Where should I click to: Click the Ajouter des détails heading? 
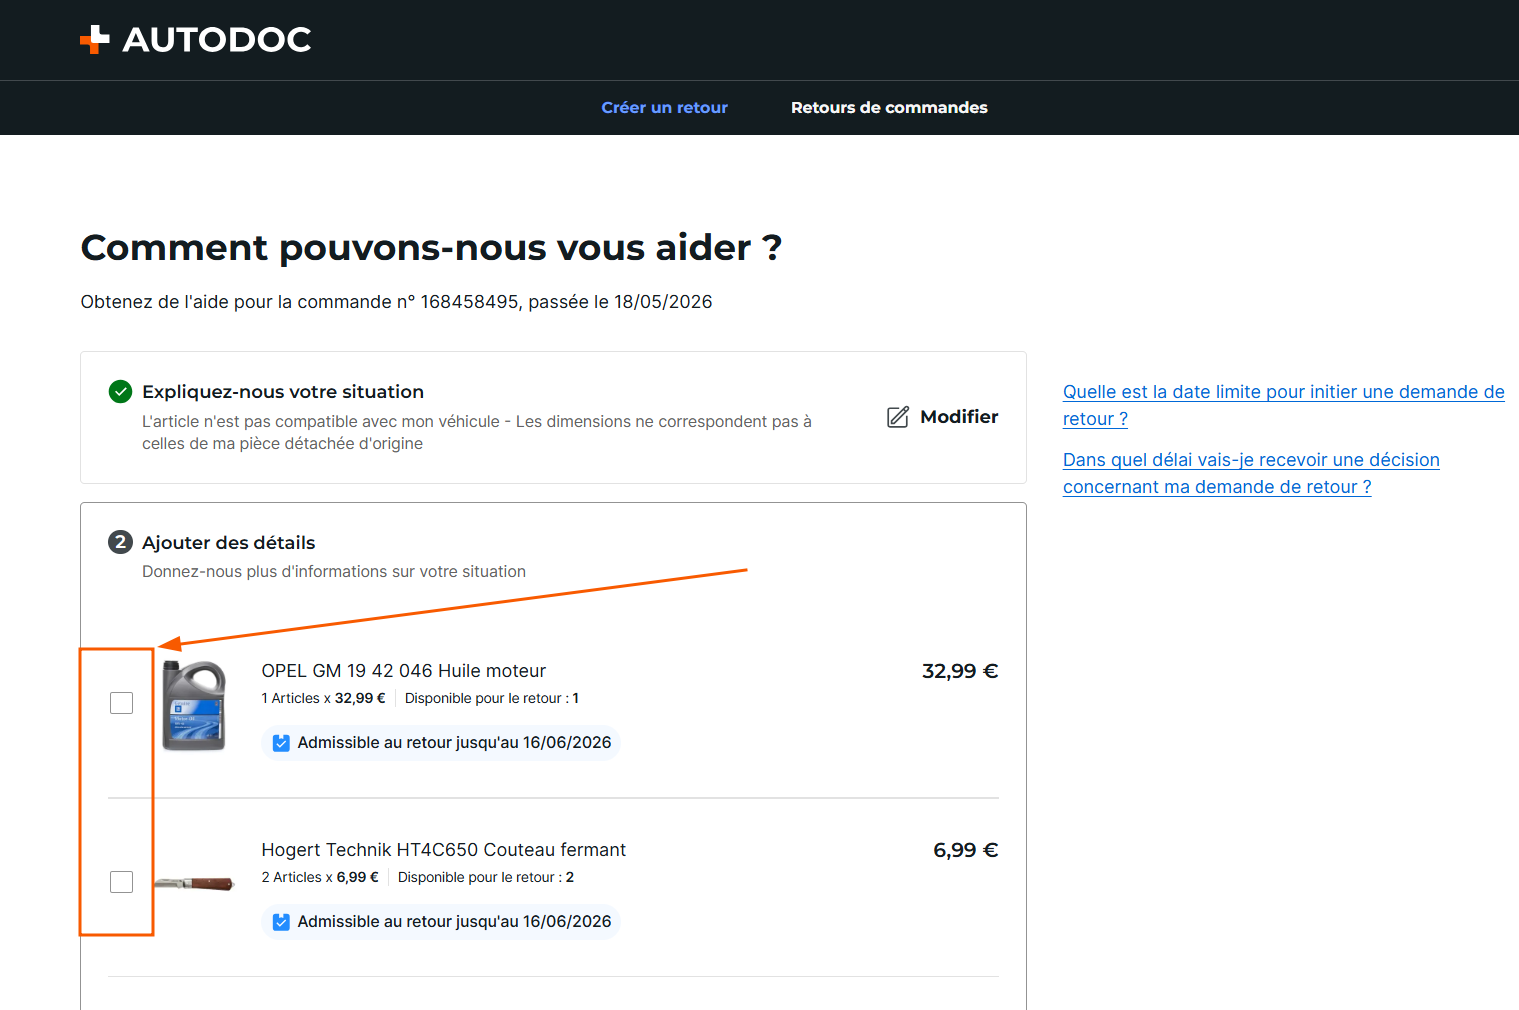pos(229,543)
